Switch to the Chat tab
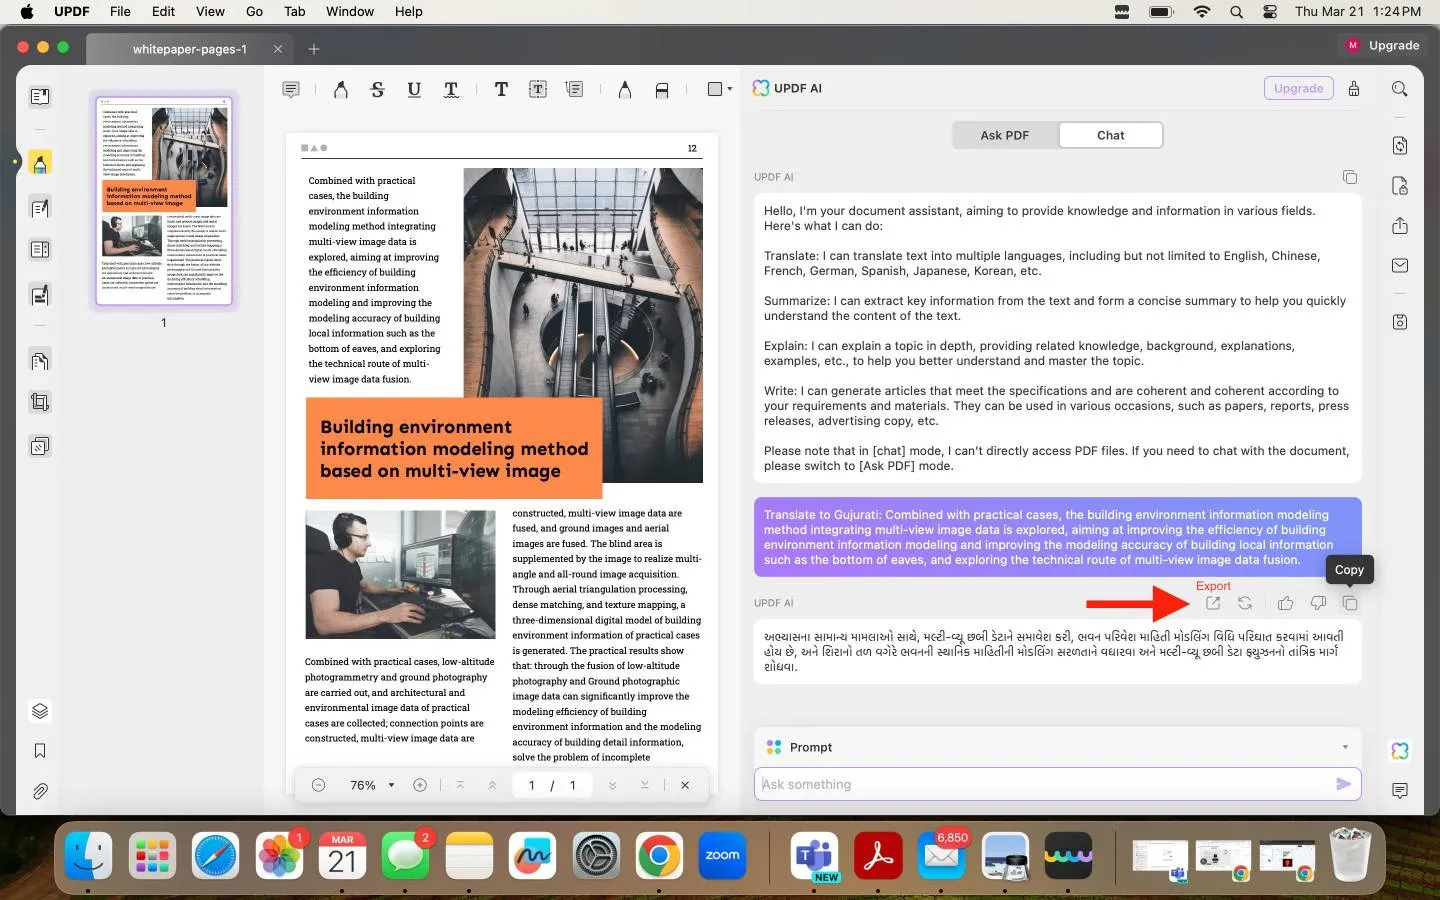This screenshot has height=900, width=1440. pos(1110,135)
